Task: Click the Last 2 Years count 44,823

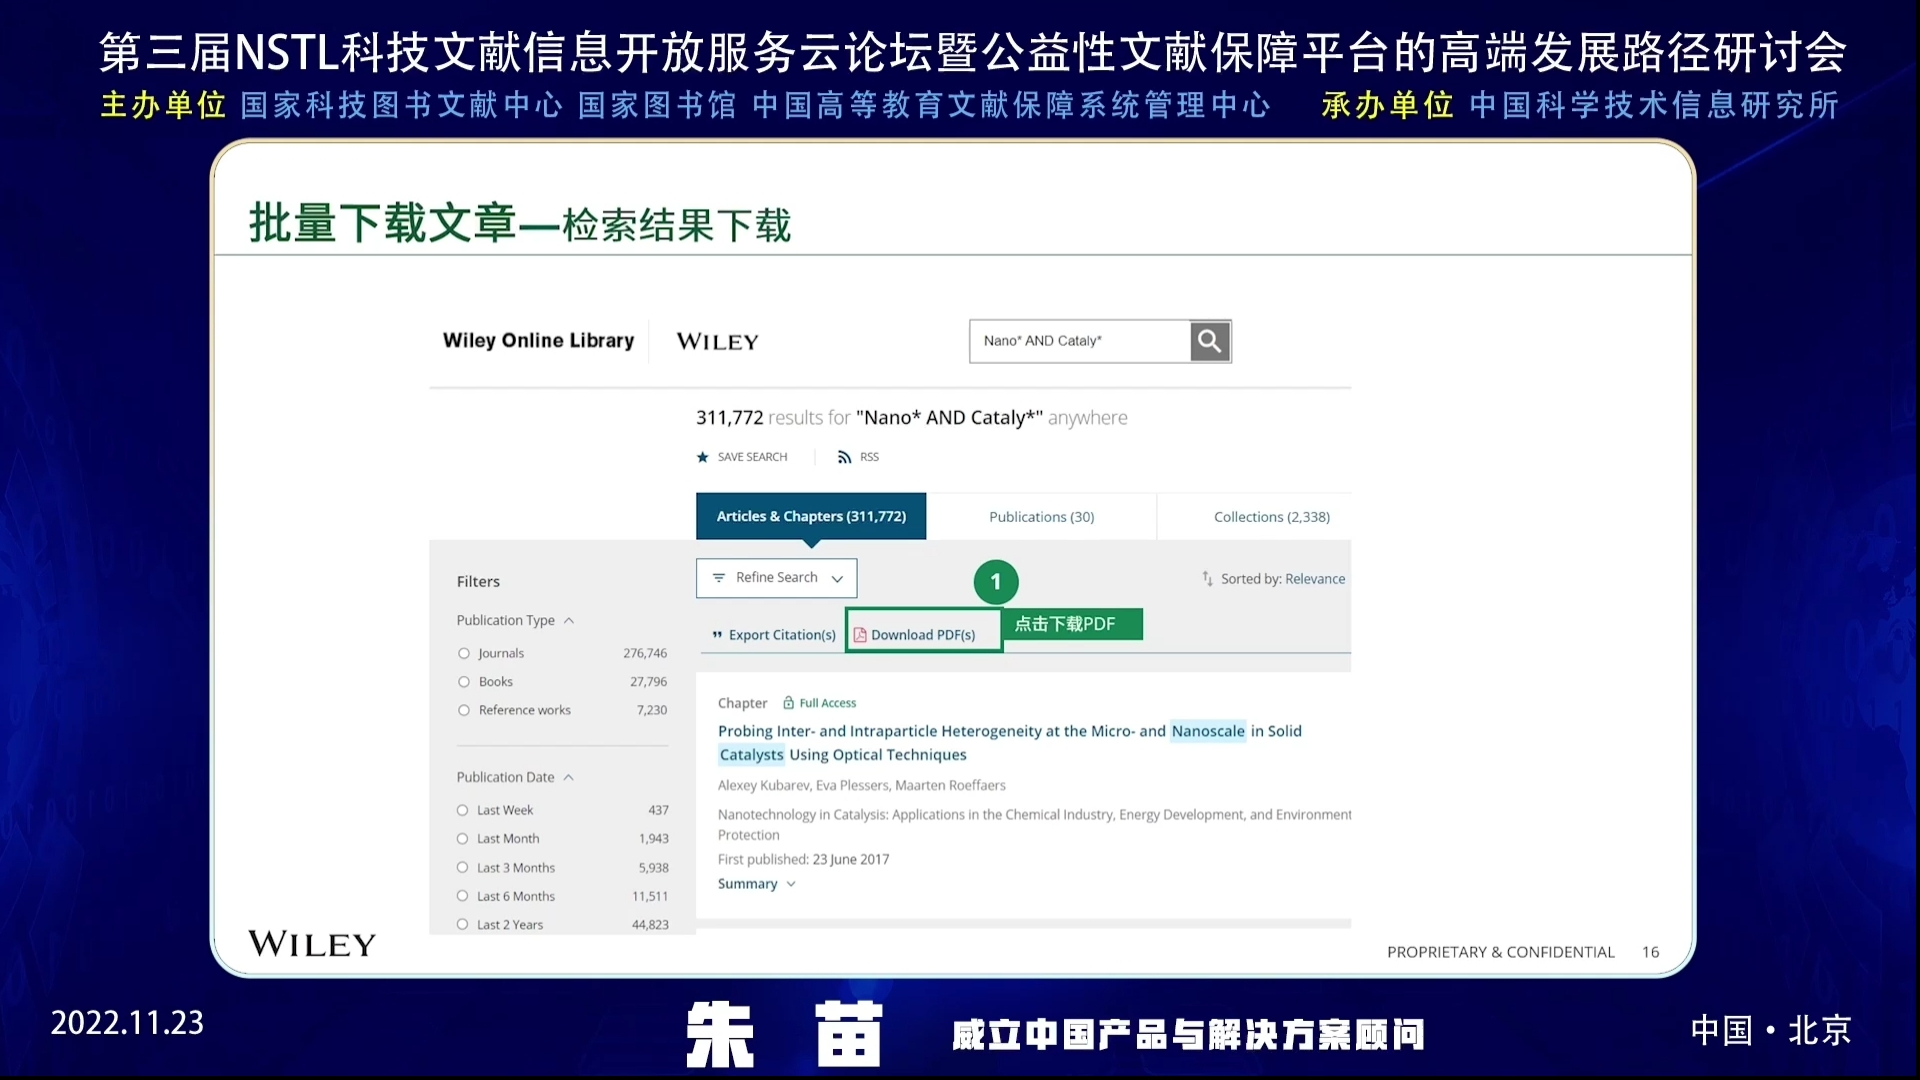Action: point(650,925)
